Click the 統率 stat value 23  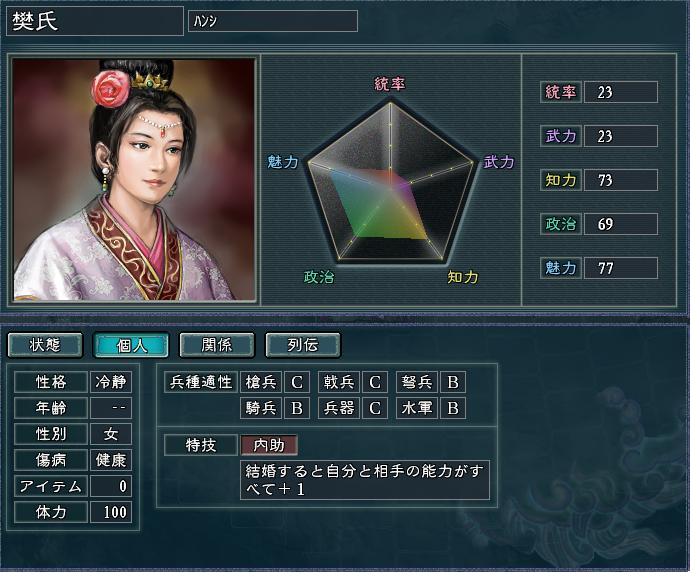click(x=620, y=92)
